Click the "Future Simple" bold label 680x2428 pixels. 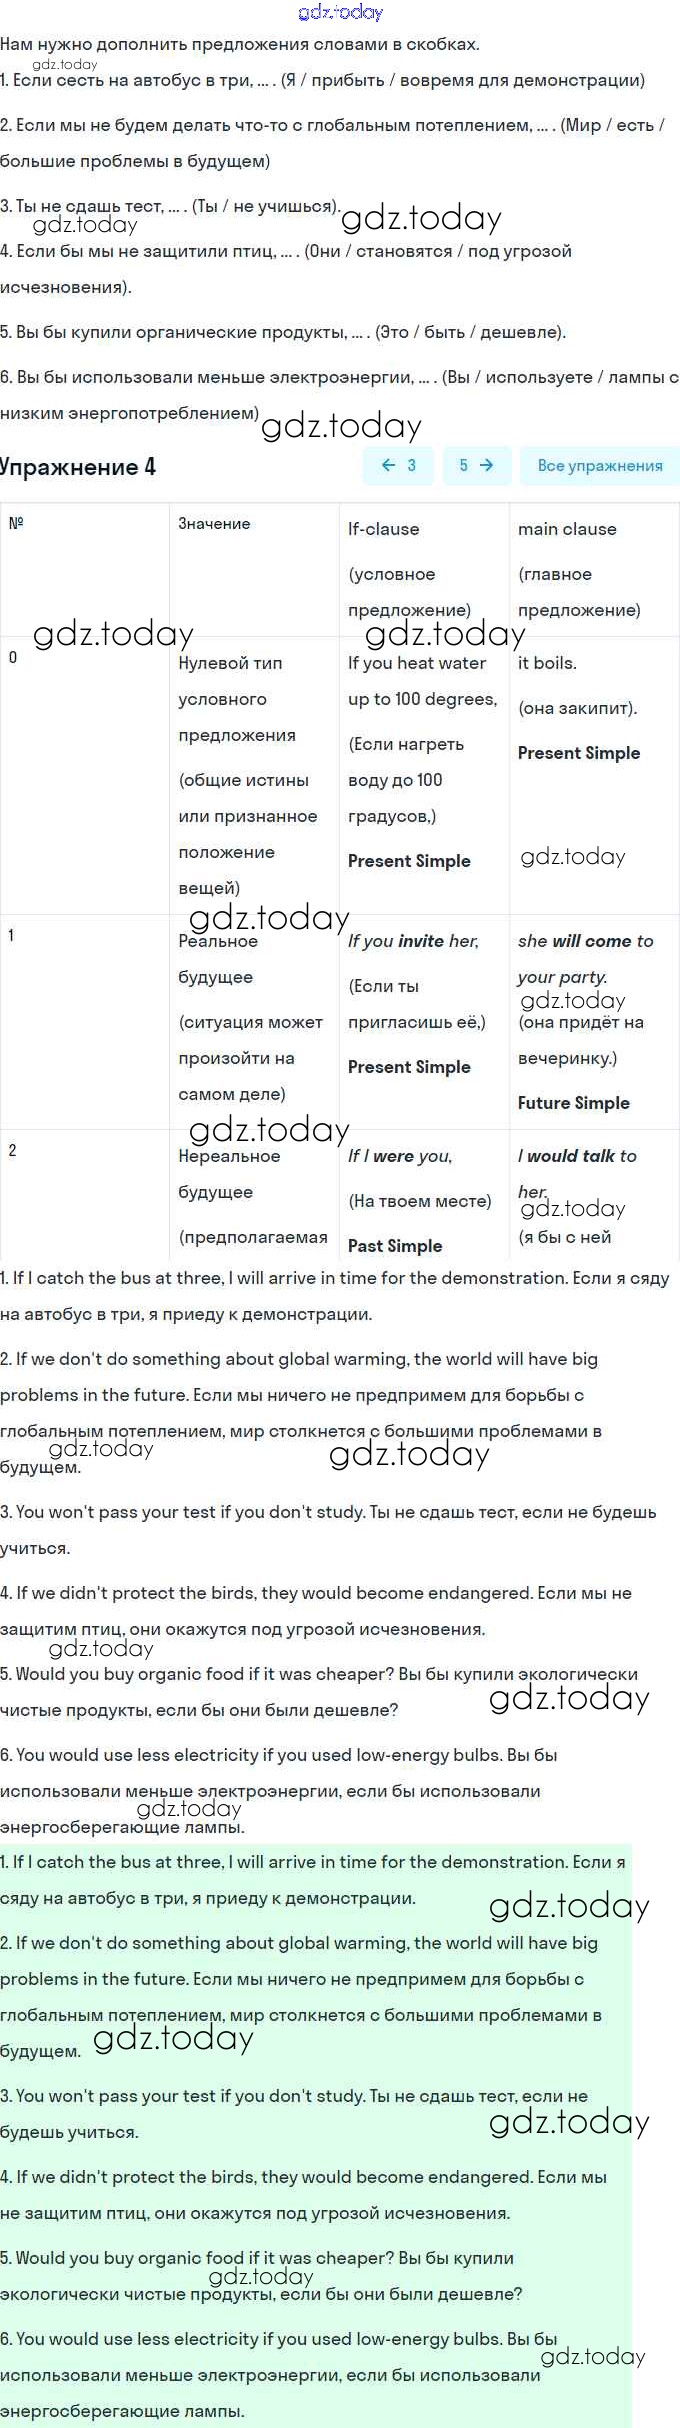574,1103
